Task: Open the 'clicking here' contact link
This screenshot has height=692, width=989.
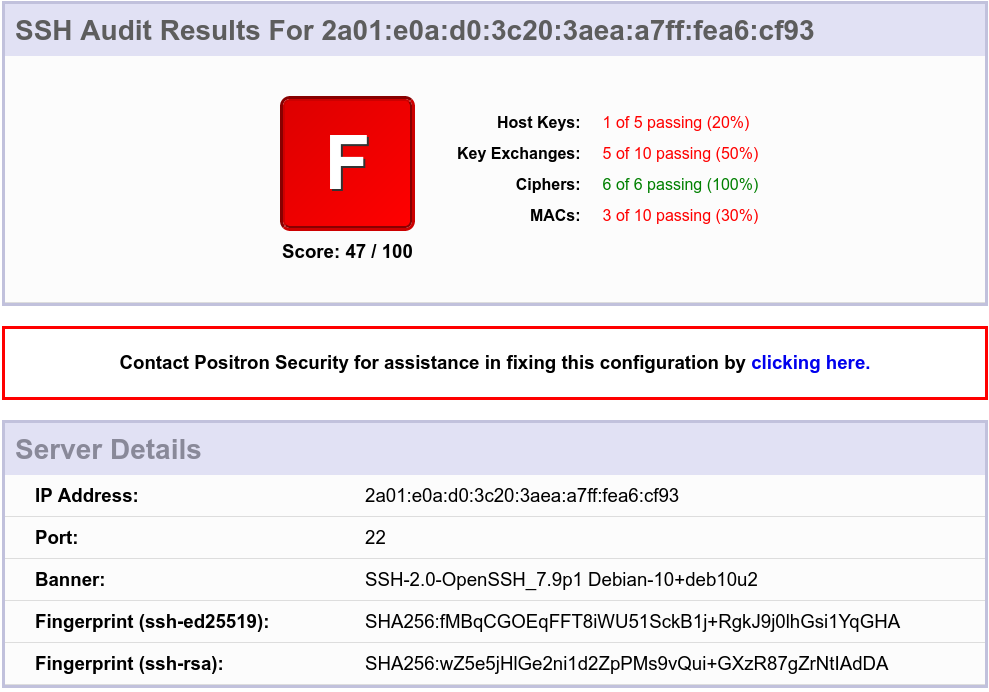Action: click(x=810, y=363)
